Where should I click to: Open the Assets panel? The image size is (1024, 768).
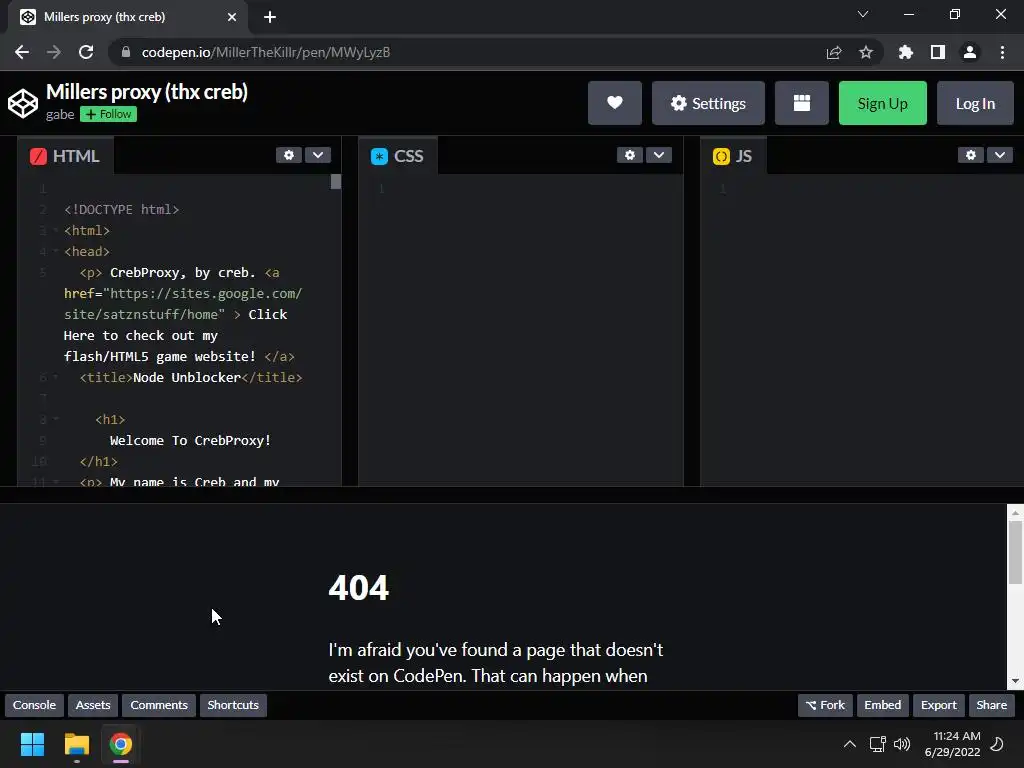[x=93, y=705]
